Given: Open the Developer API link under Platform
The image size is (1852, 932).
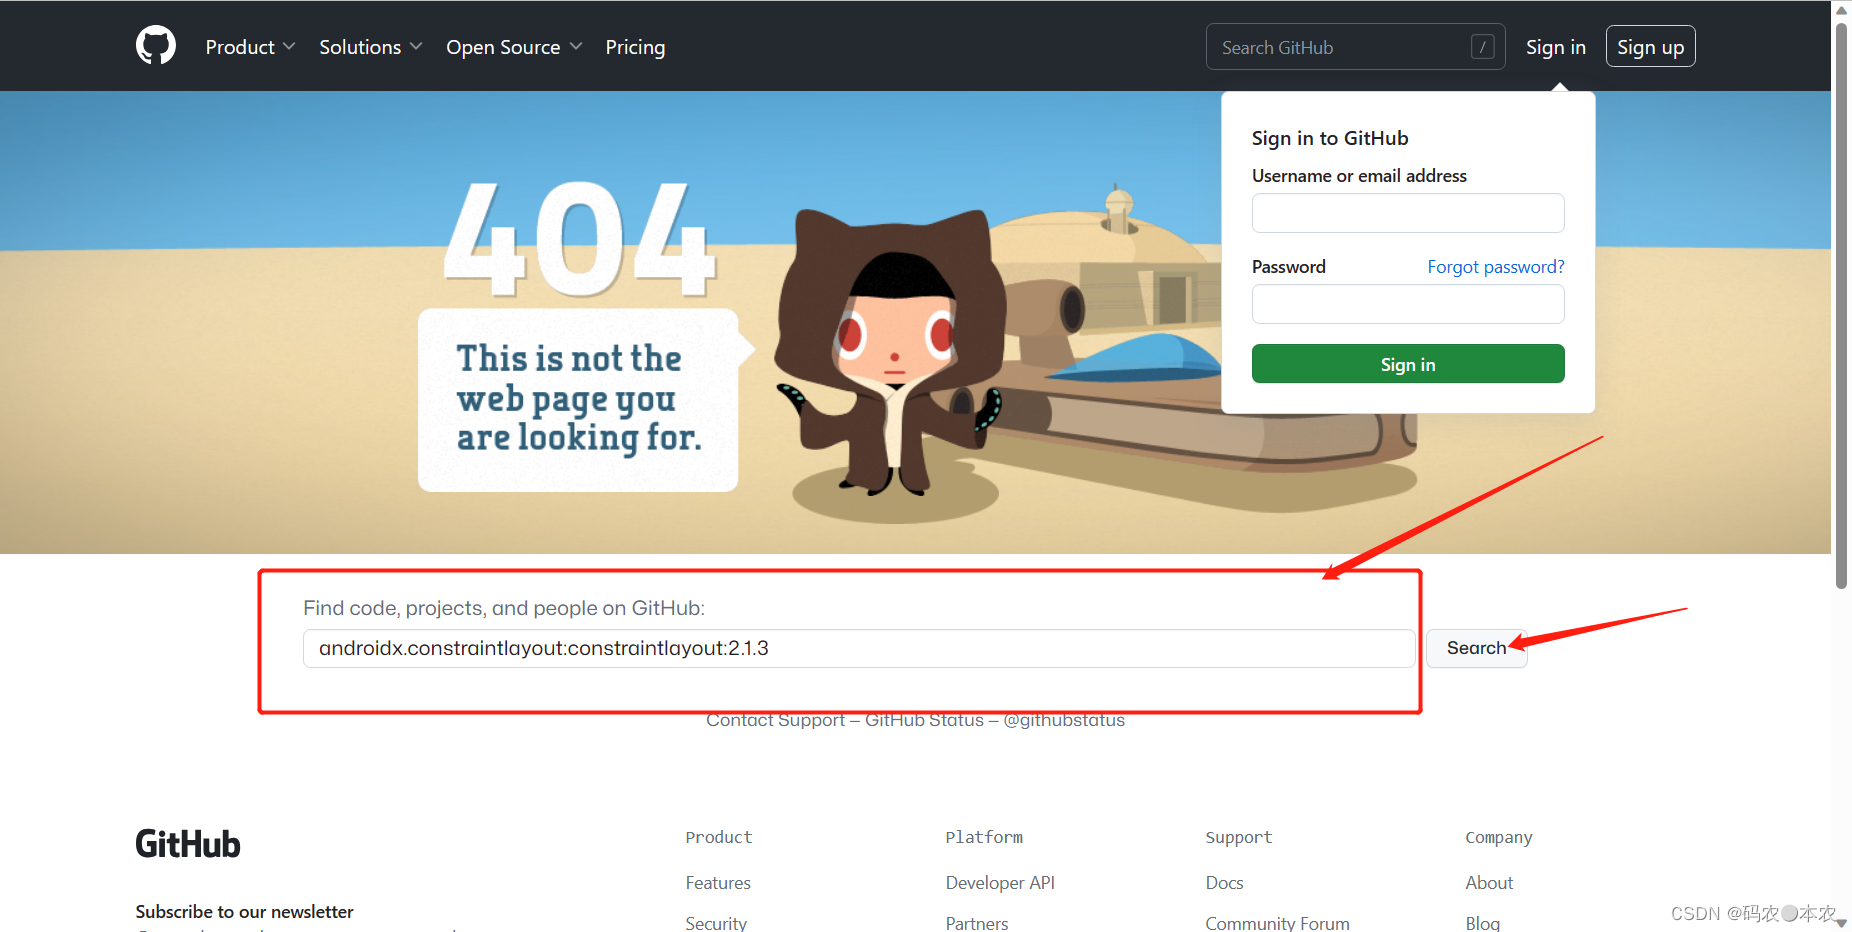Looking at the screenshot, I should tap(1000, 882).
